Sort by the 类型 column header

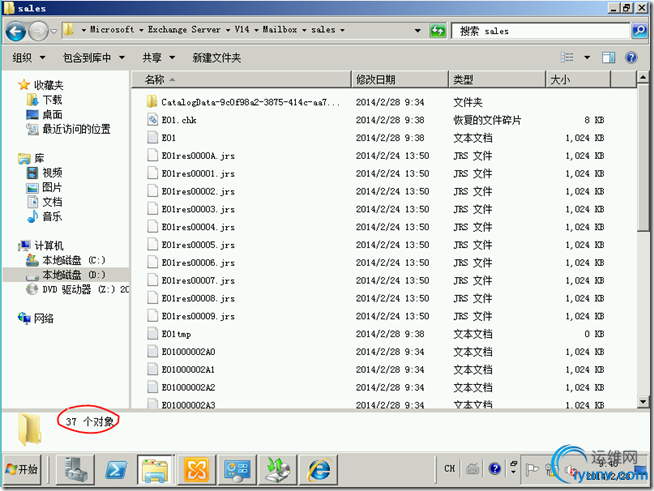pyautogui.click(x=497, y=79)
